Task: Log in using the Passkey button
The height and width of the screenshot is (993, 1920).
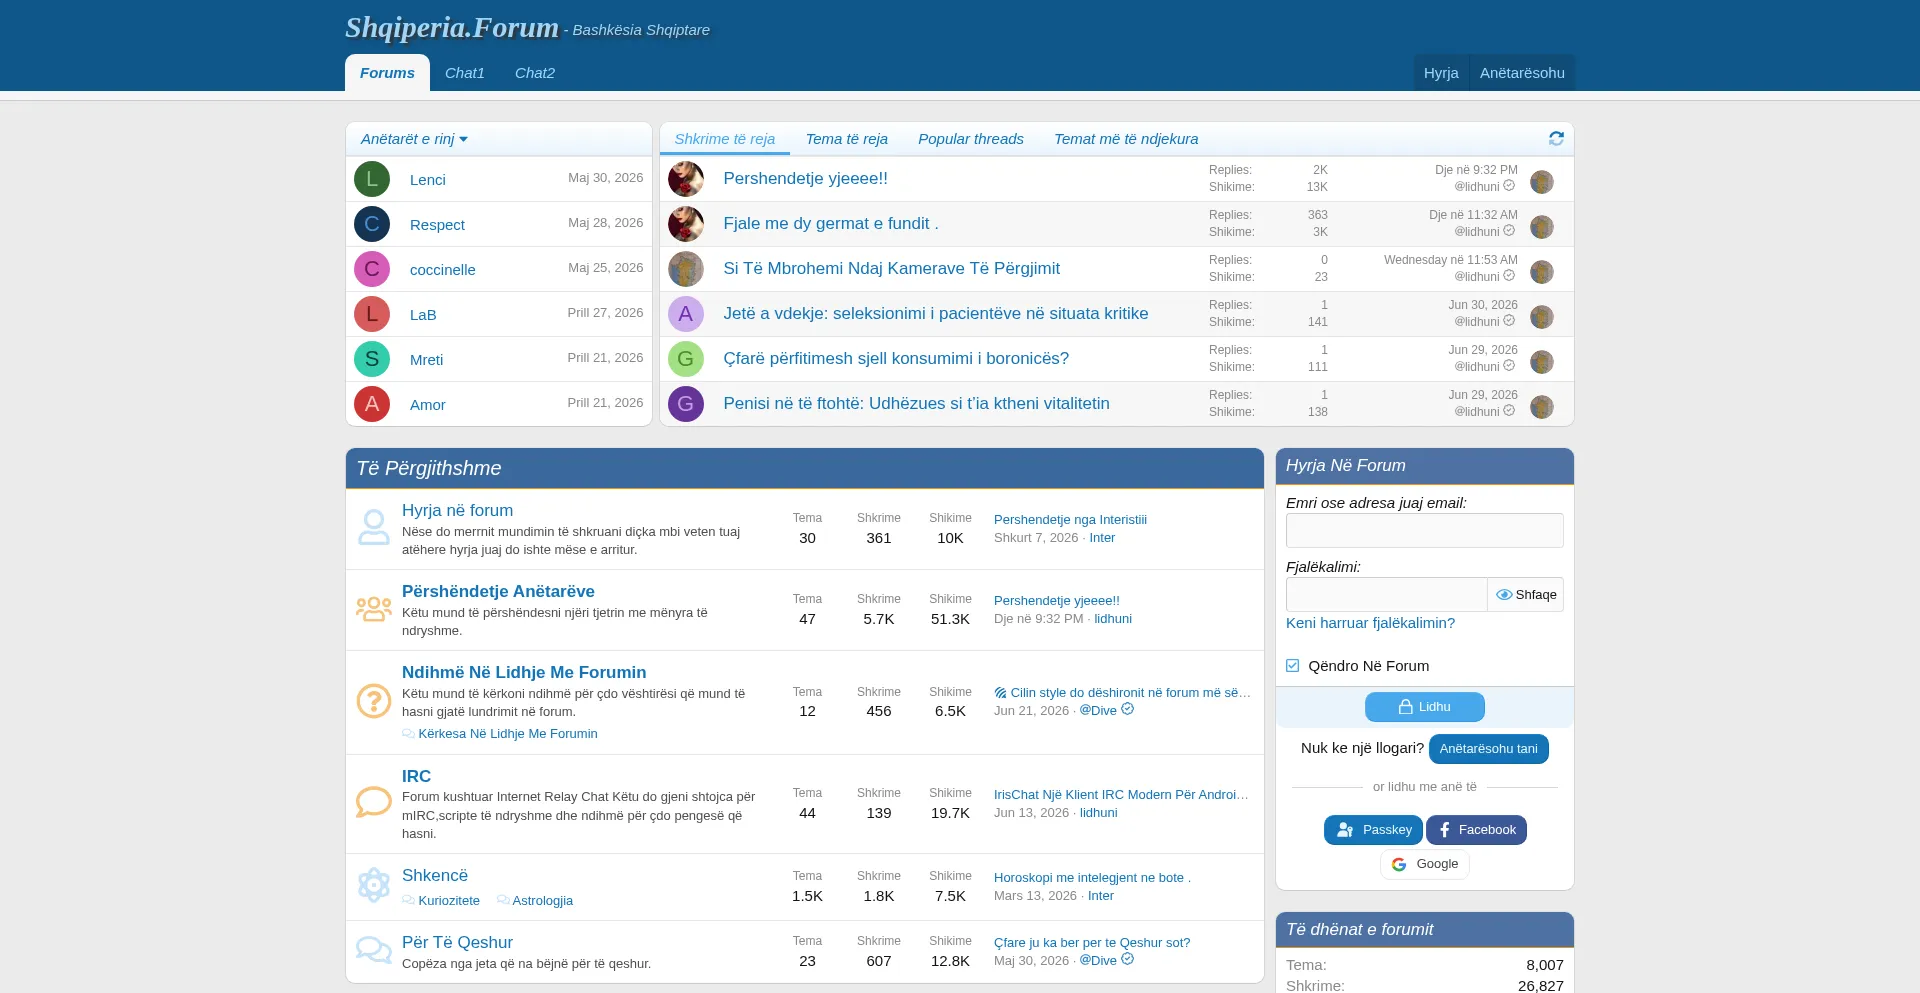Action: pyautogui.click(x=1373, y=830)
